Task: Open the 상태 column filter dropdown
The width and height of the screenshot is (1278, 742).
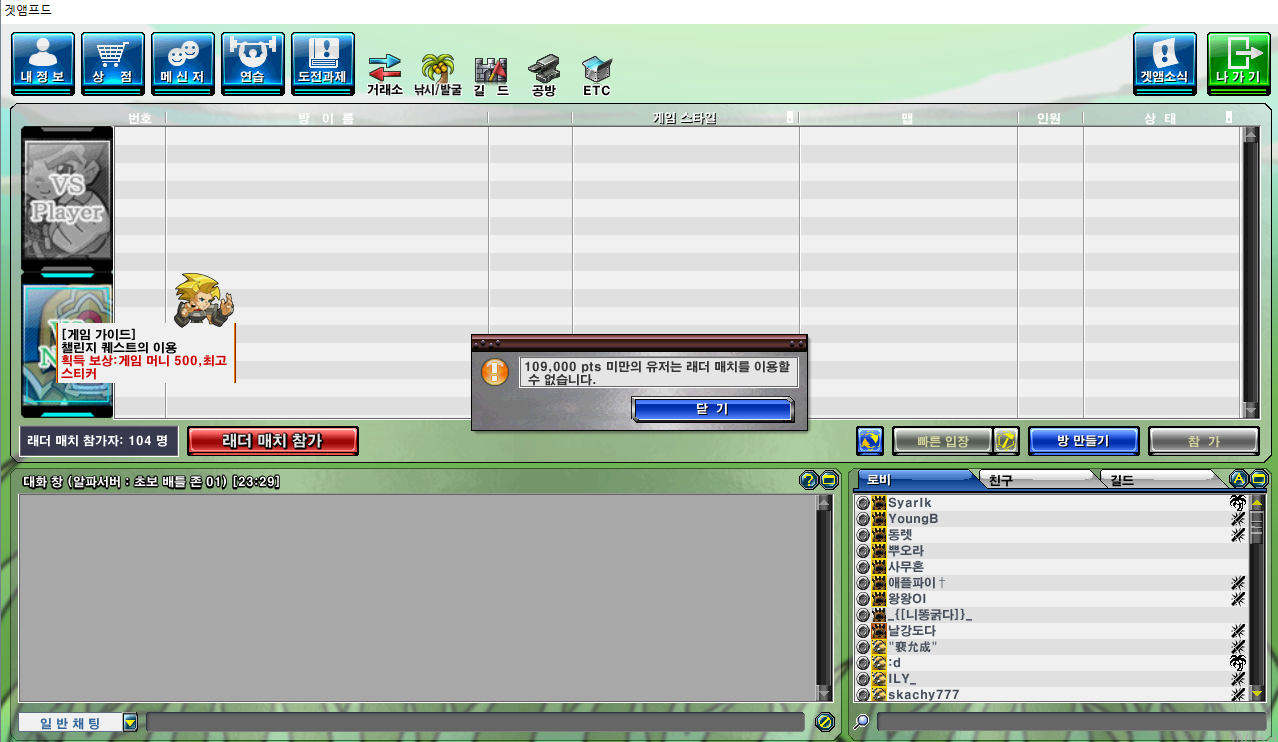Action: [1228, 118]
